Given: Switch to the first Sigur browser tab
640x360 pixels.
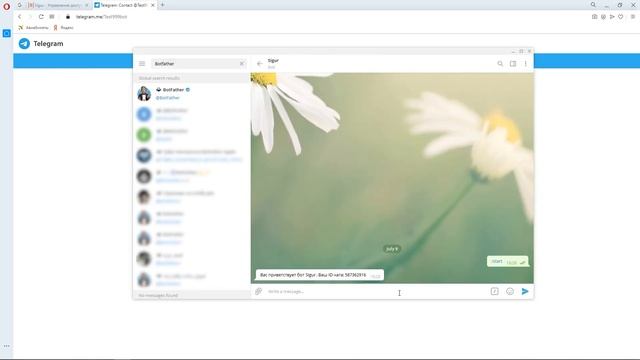Looking at the screenshot, I should pos(57,5).
